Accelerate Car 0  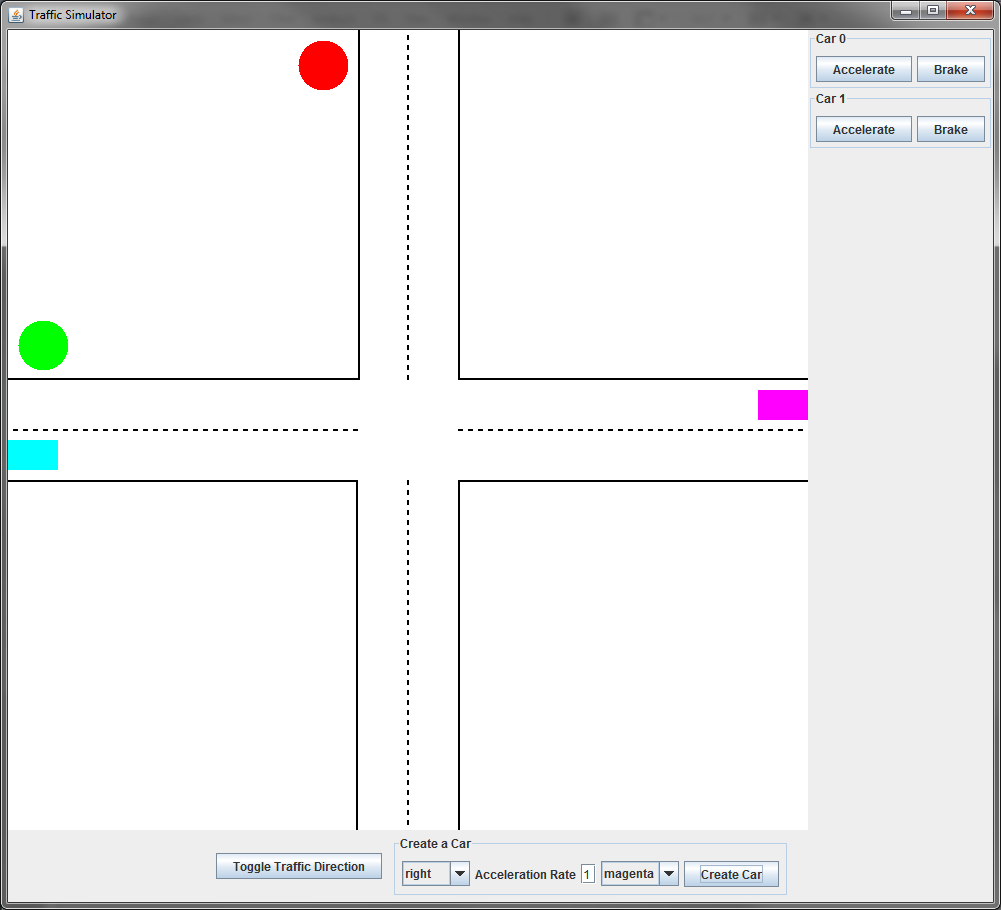[863, 70]
